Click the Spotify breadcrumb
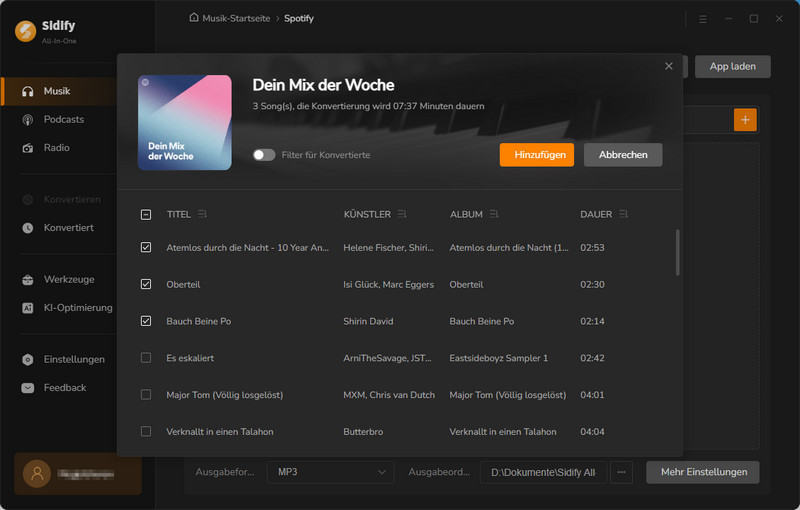 [299, 18]
